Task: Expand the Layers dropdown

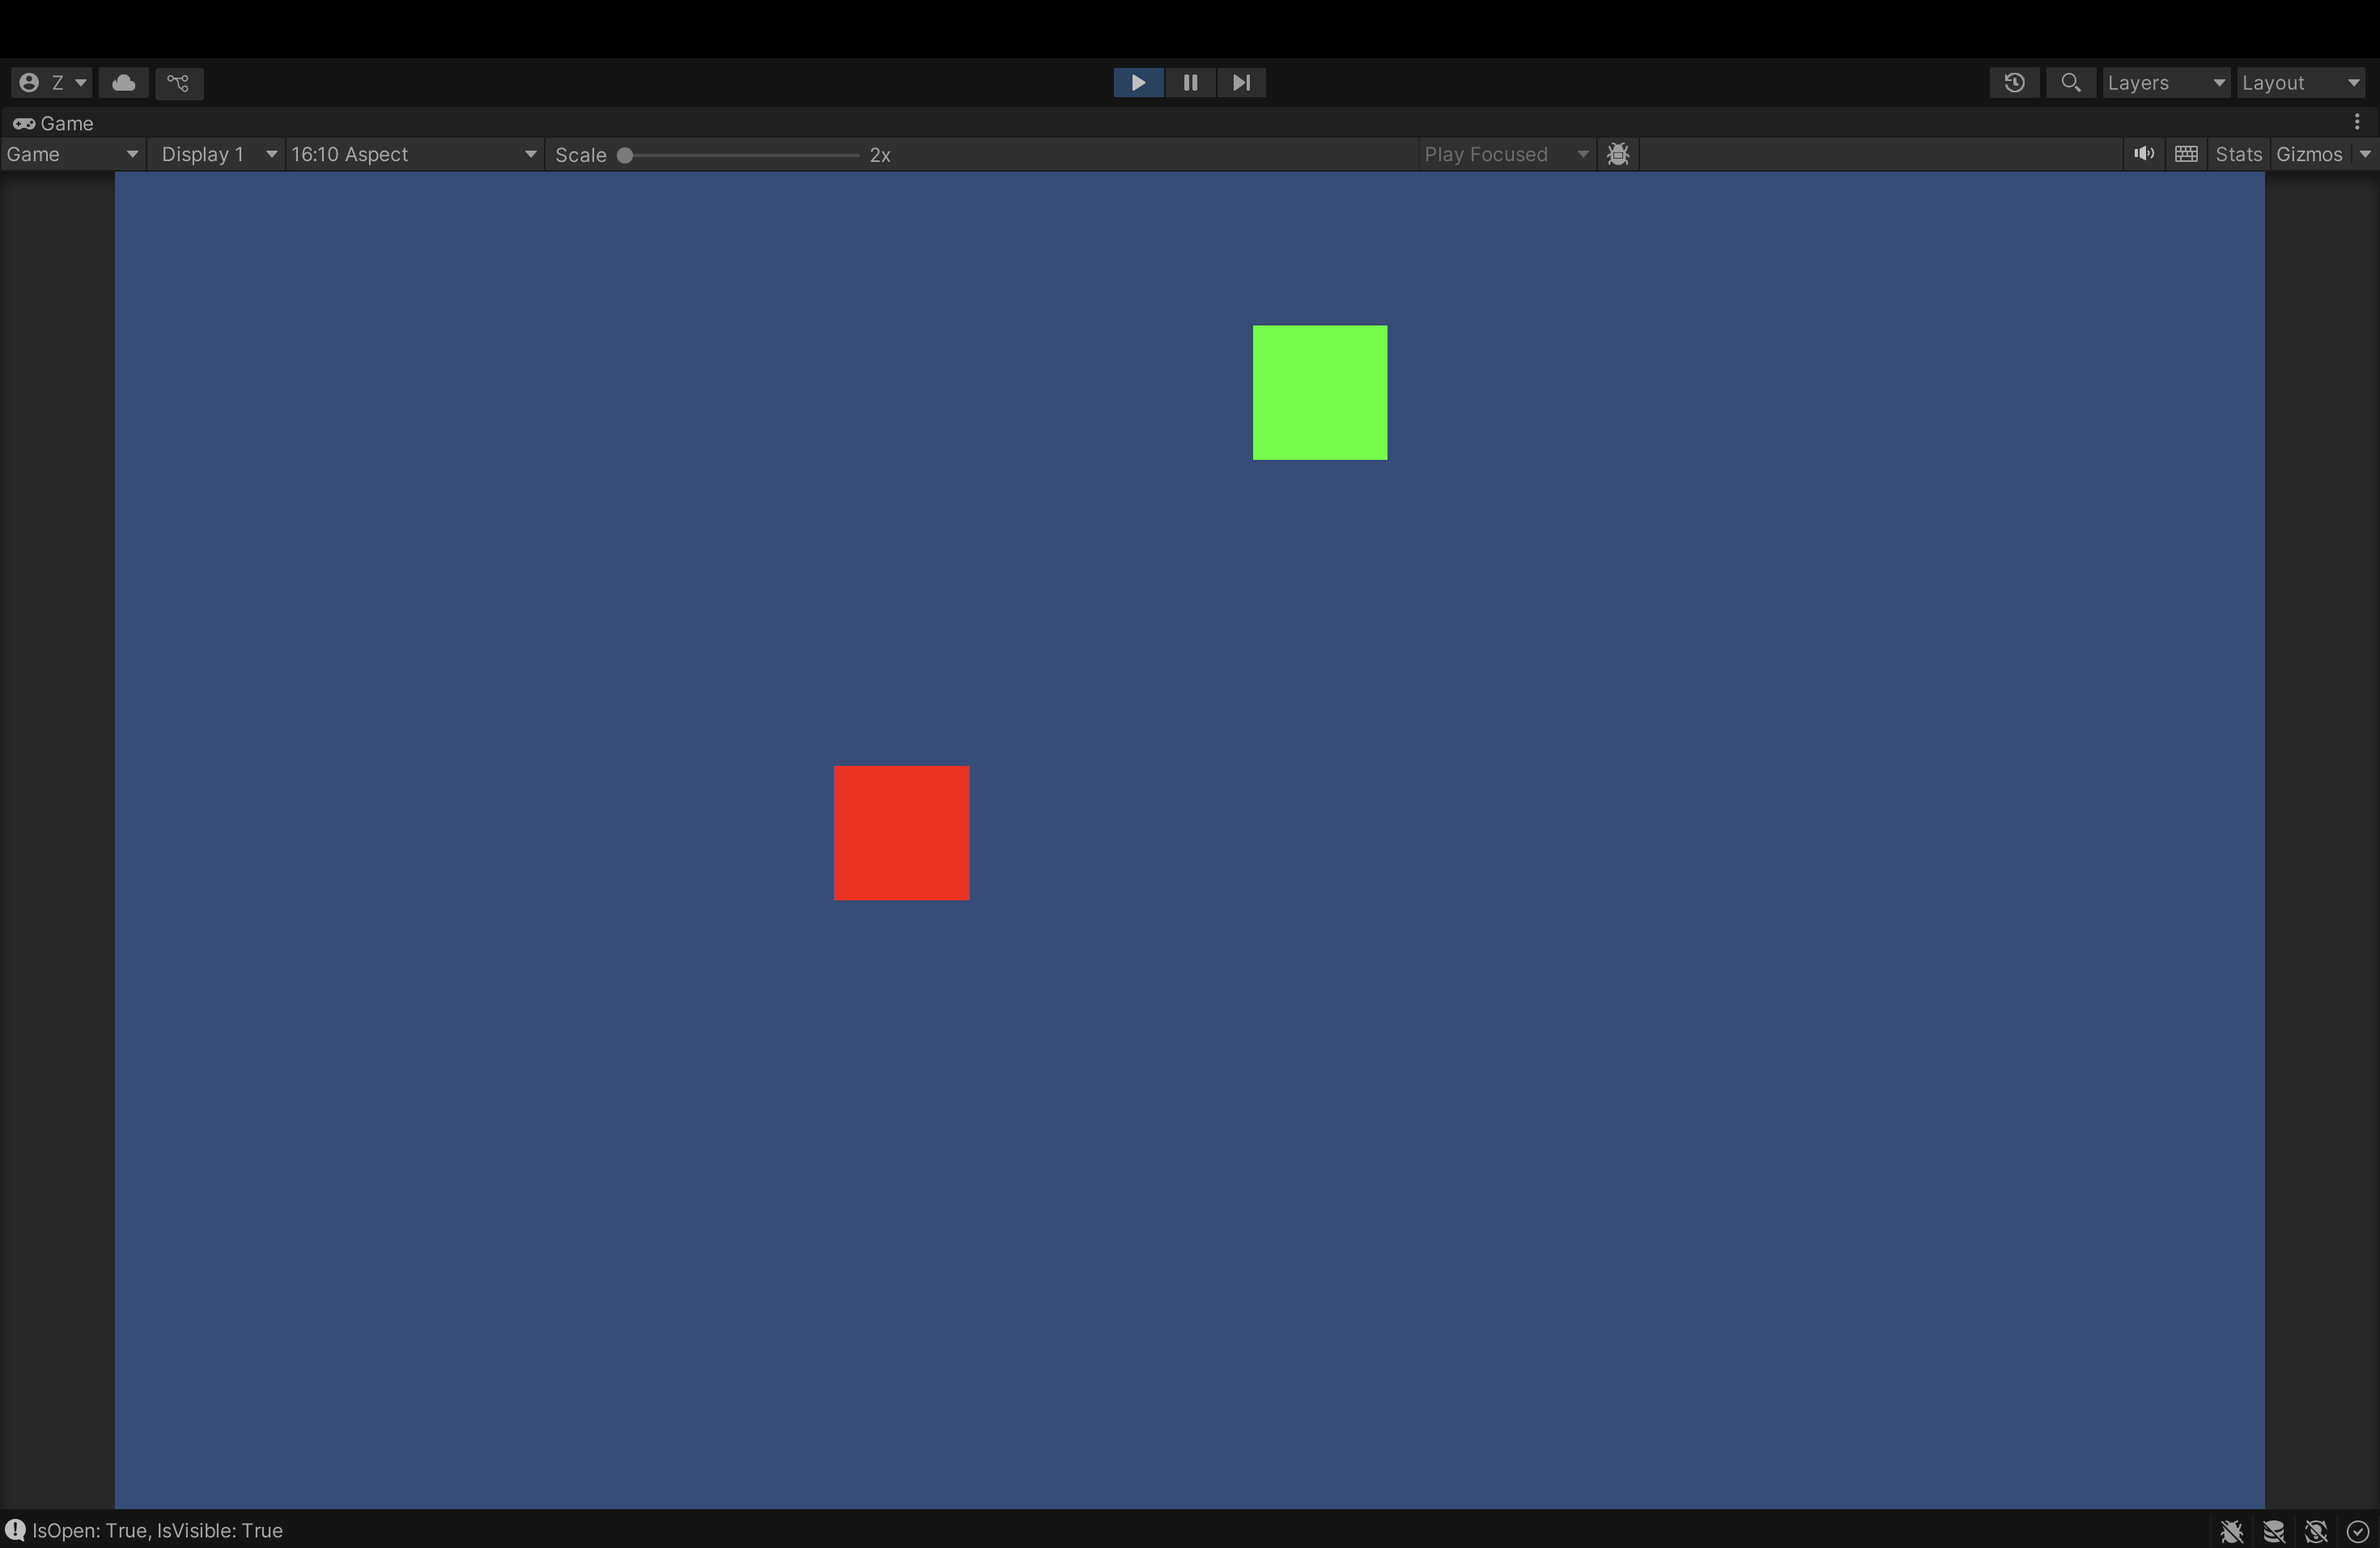Action: [2165, 83]
